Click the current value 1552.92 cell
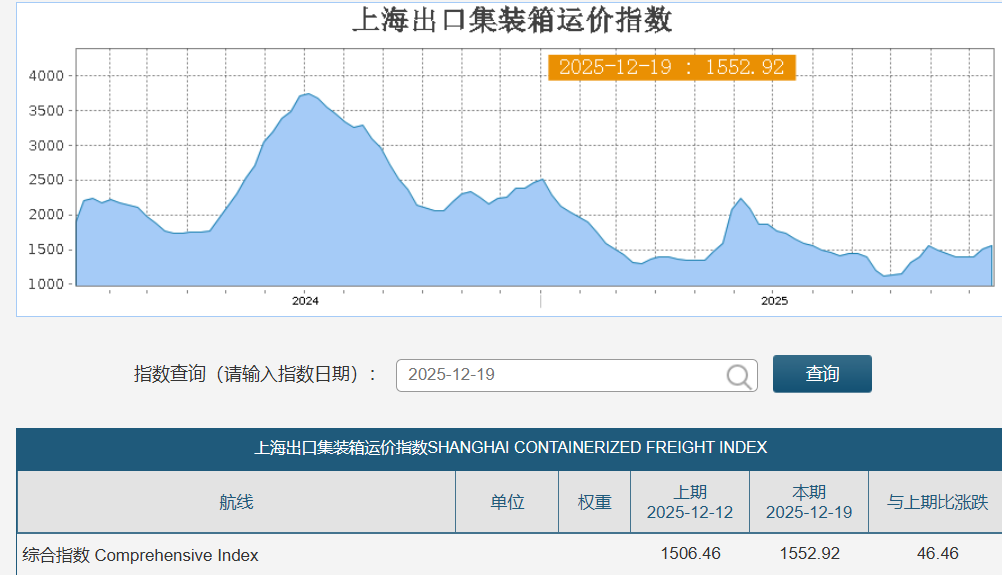The width and height of the screenshot is (1002, 575). 810,553
